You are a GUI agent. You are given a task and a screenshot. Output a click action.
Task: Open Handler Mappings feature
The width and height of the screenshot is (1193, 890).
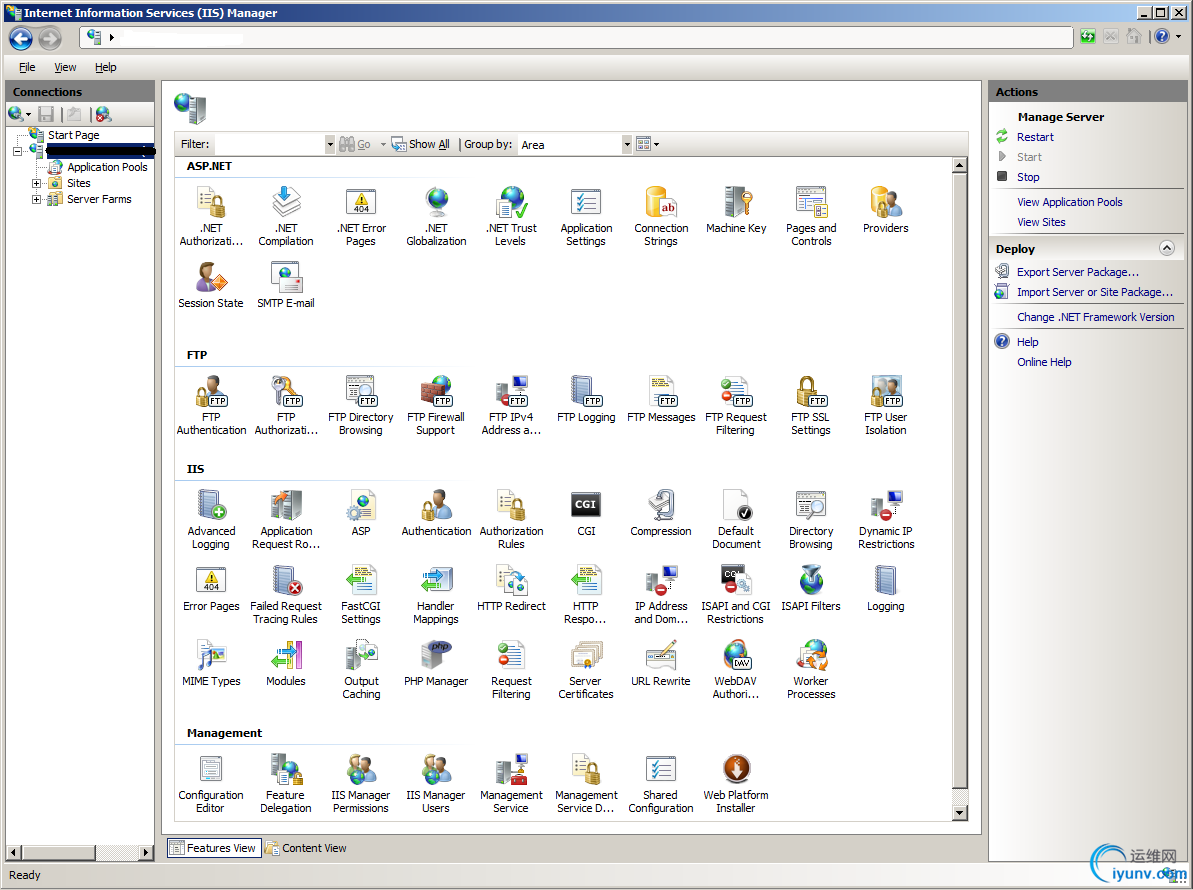(x=436, y=595)
